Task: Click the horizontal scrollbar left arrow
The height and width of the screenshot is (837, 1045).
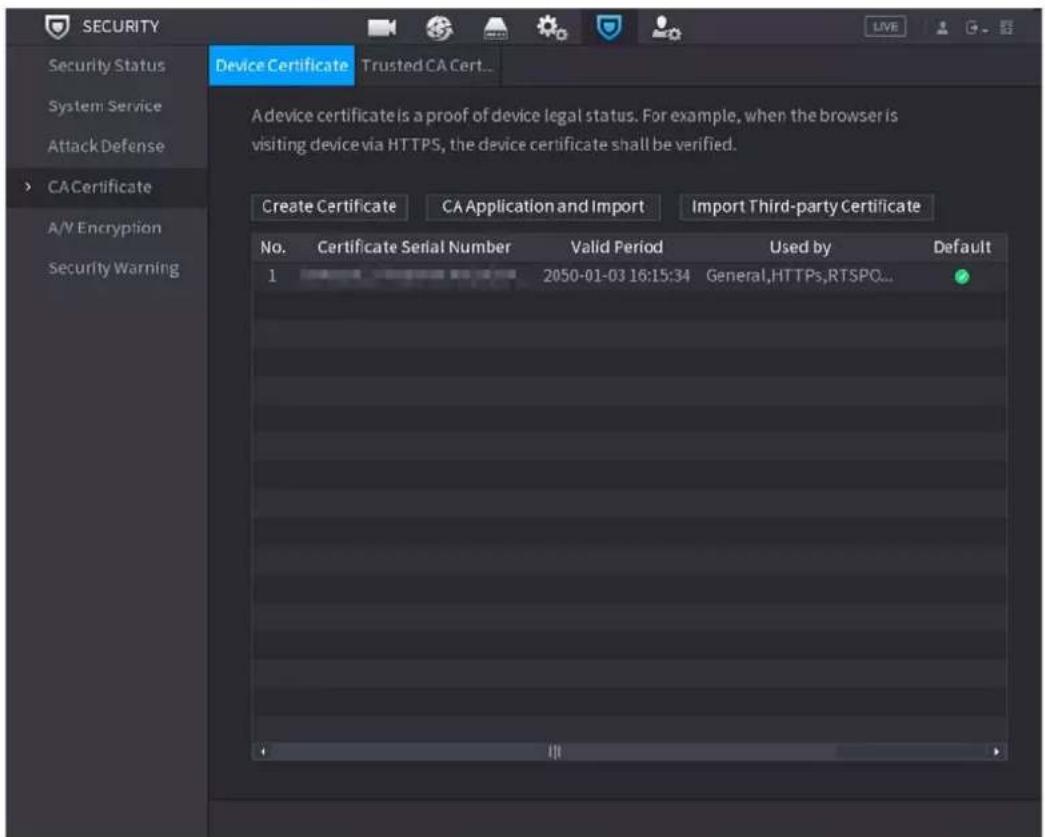Action: coord(263,752)
